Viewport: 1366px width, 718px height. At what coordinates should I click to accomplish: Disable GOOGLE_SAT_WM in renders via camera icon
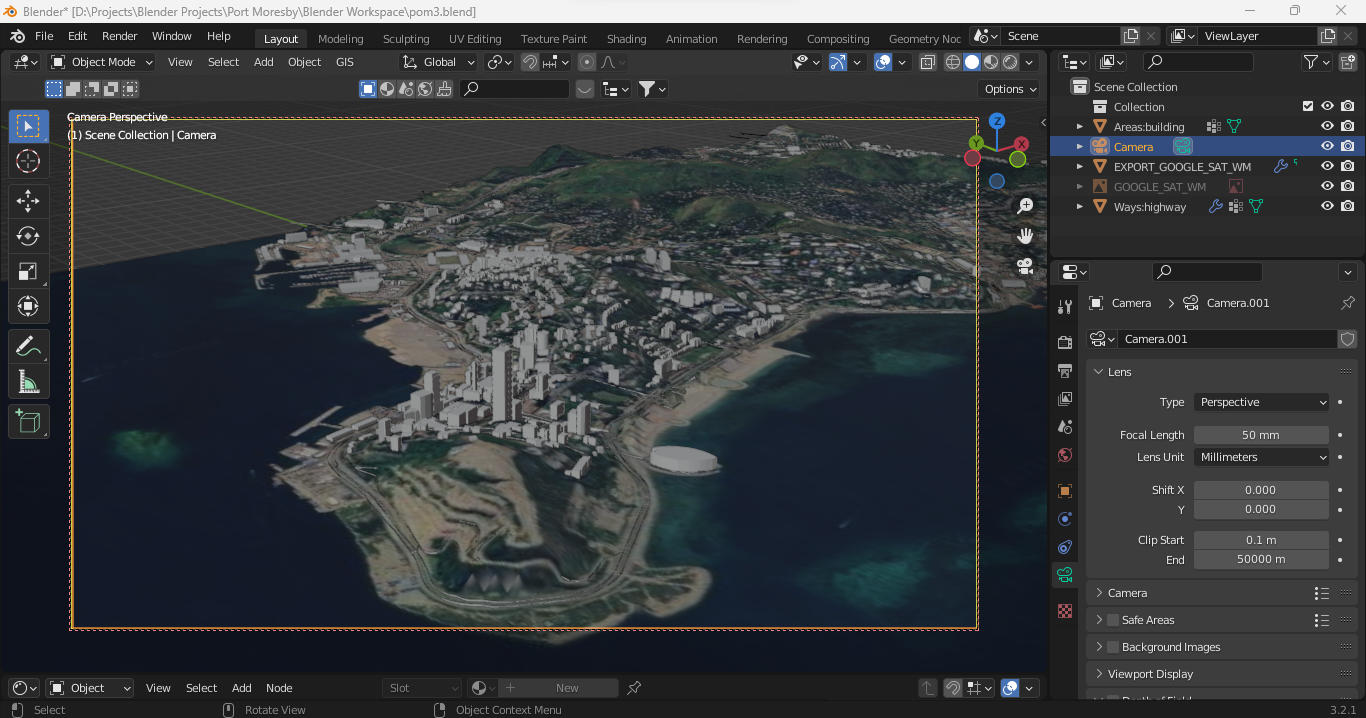pyautogui.click(x=1347, y=187)
